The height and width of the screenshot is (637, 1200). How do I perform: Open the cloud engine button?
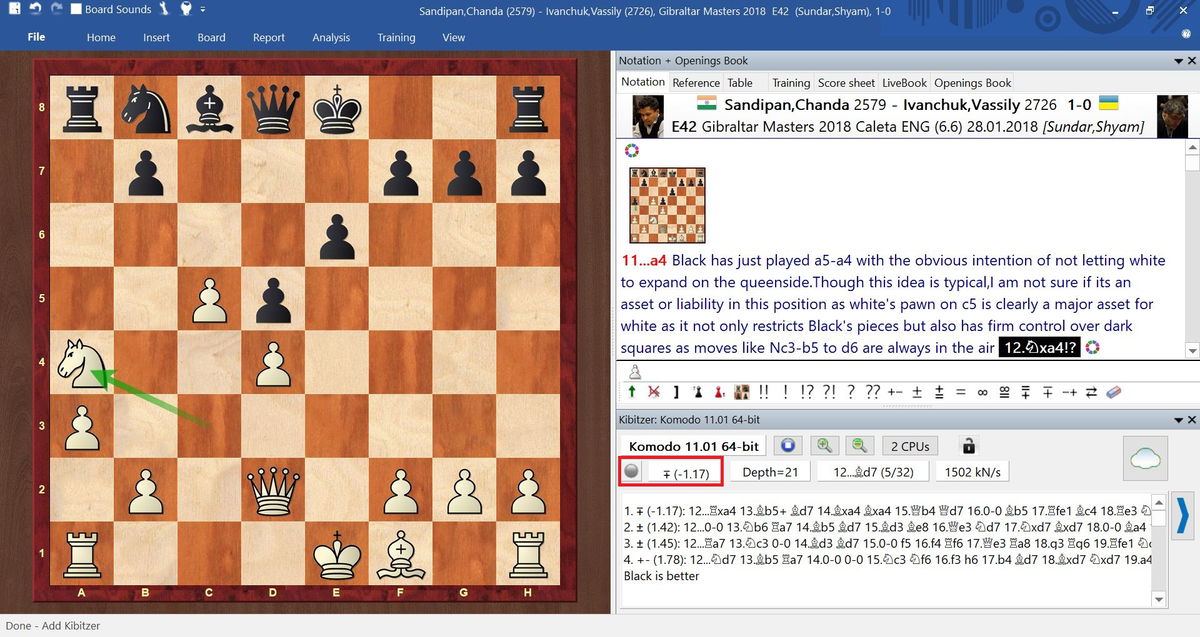click(1148, 458)
